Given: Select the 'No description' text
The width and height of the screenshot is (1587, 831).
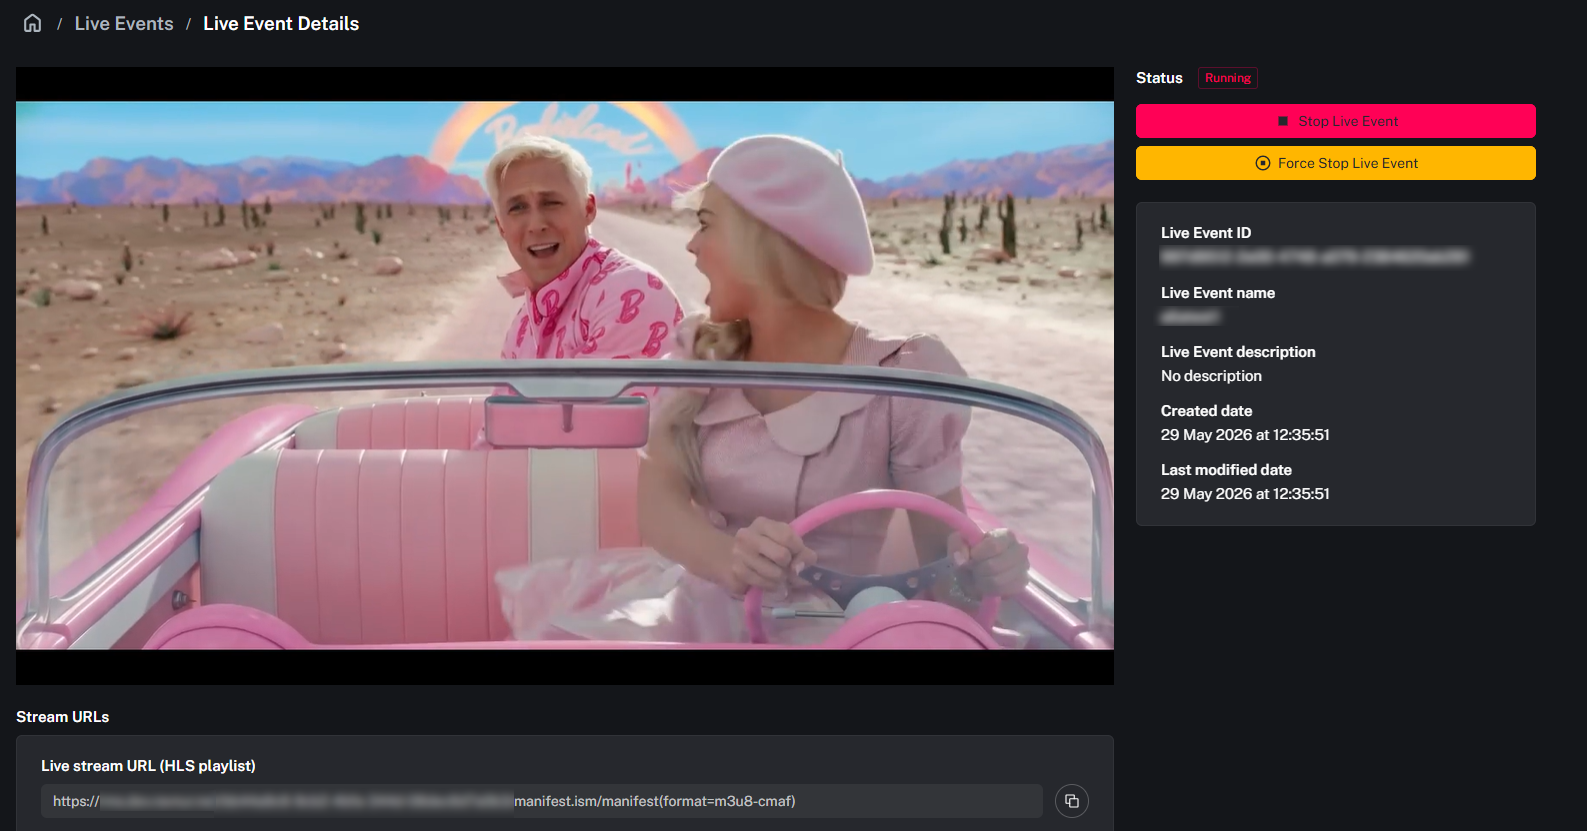Looking at the screenshot, I should click(x=1211, y=376).
